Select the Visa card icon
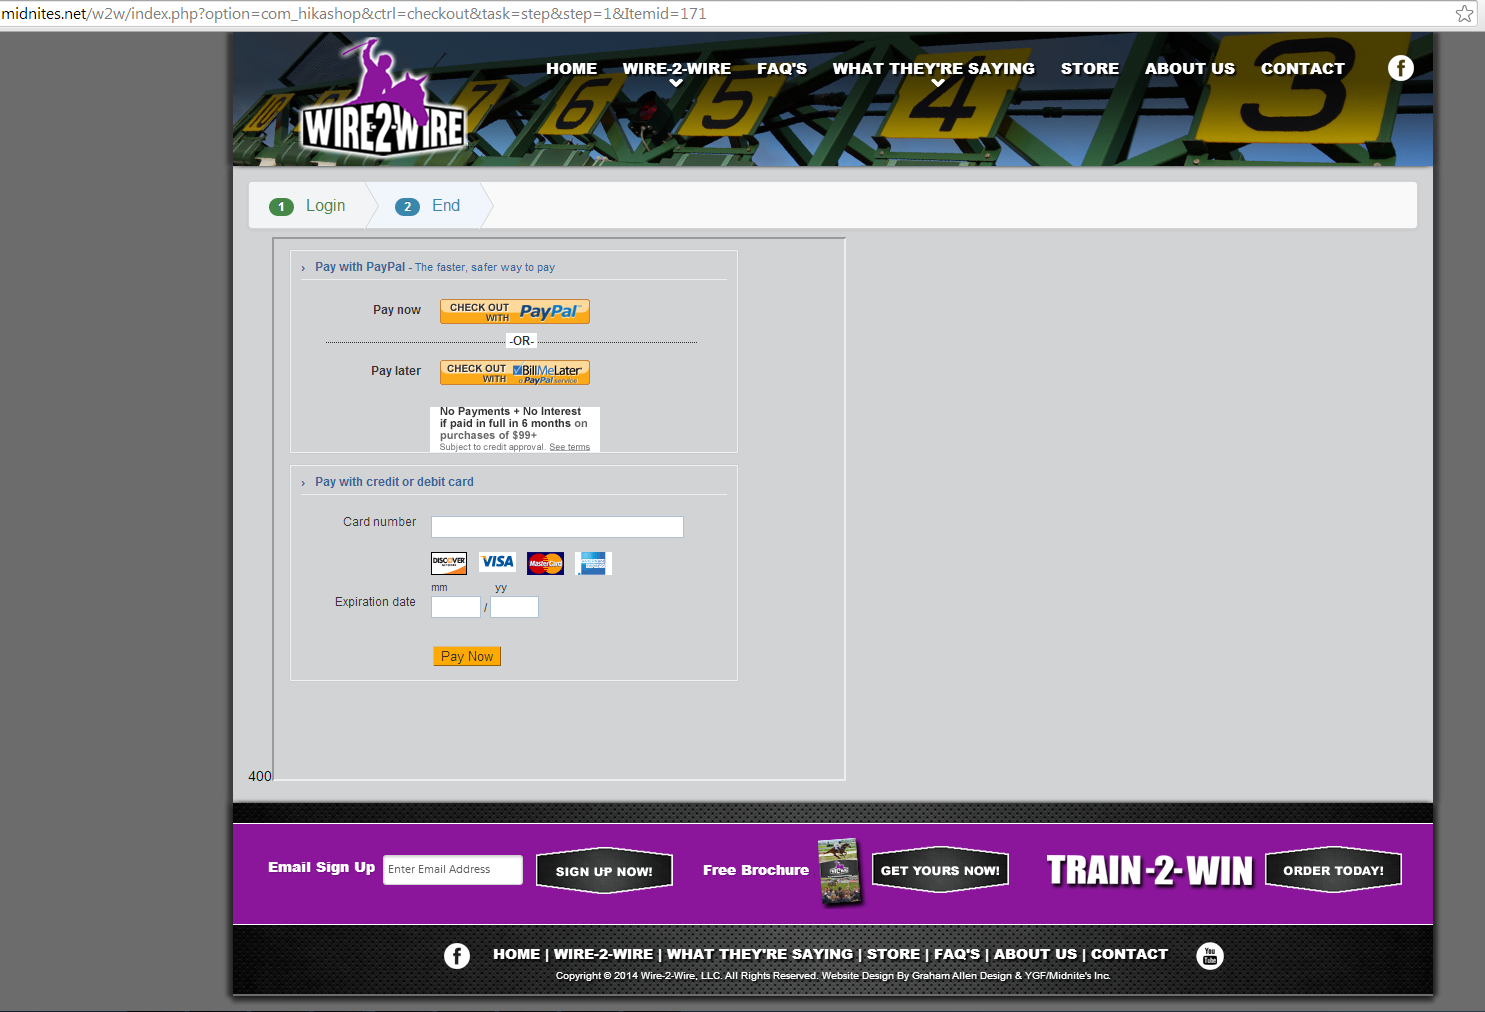The width and height of the screenshot is (1485, 1012). coord(497,563)
